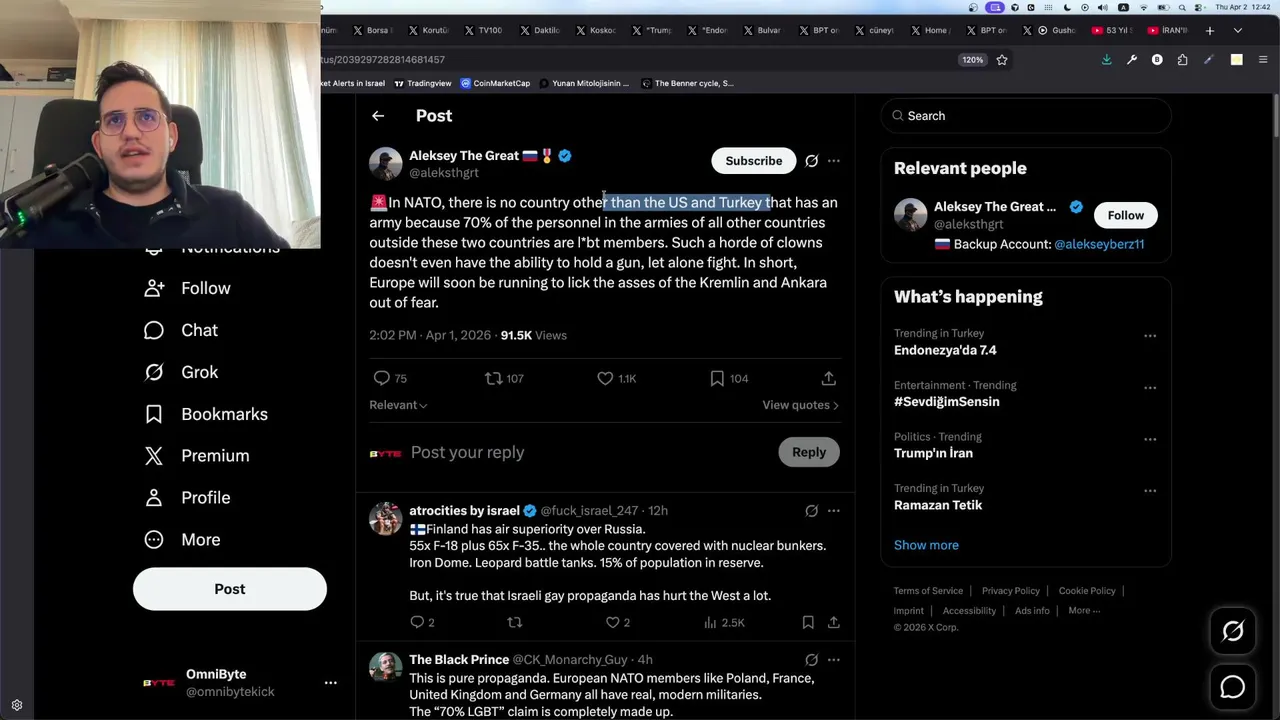Screen dimensions: 1280x720
Task: Open Aleksey The Great profile avatar
Action: pyautogui.click(x=385, y=164)
